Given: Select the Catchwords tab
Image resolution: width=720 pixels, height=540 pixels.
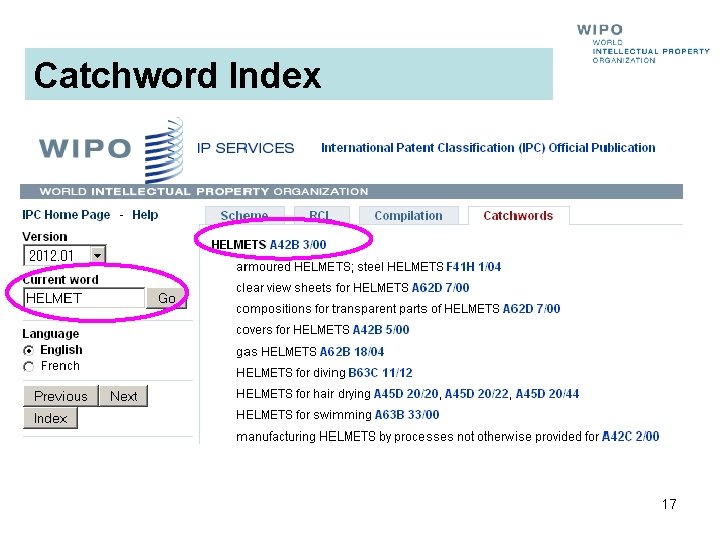Looking at the screenshot, I should tap(518, 215).
